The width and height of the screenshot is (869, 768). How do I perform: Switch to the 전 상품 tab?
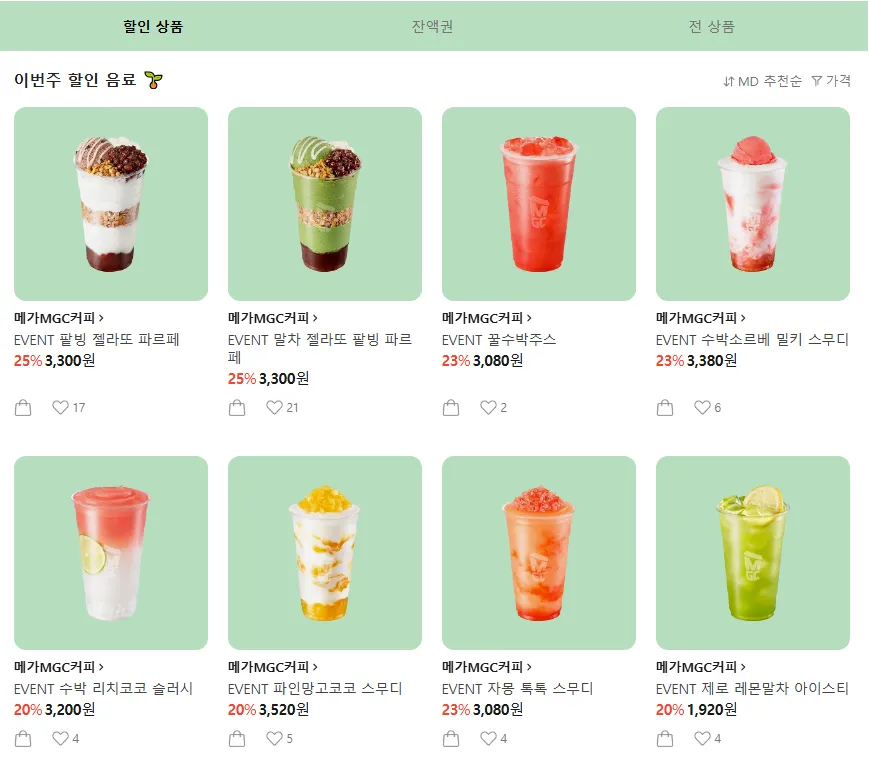(x=712, y=26)
